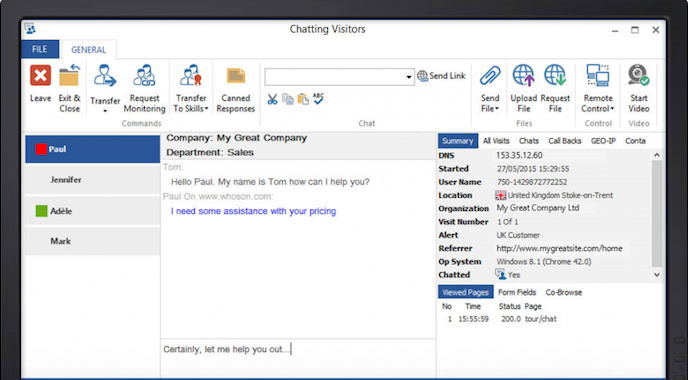This screenshot has width=688, height=380.
Task: Maximize the Chatting Visitors window
Action: pyautogui.click(x=635, y=30)
